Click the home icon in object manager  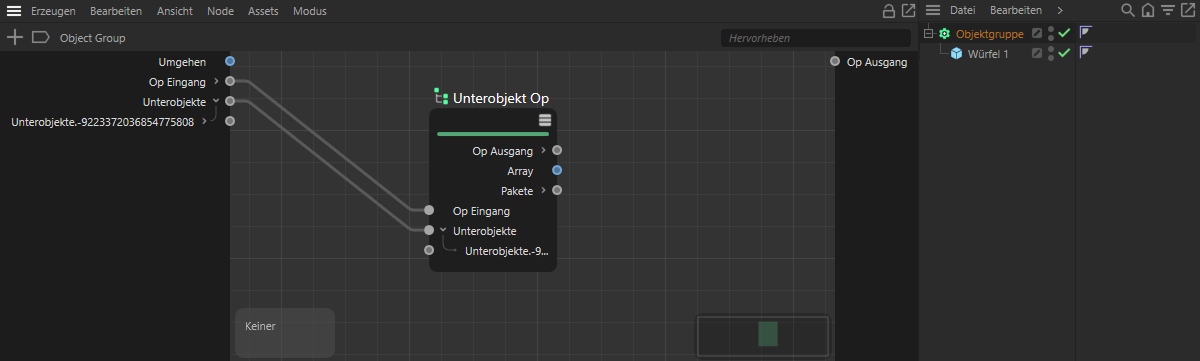point(1148,10)
